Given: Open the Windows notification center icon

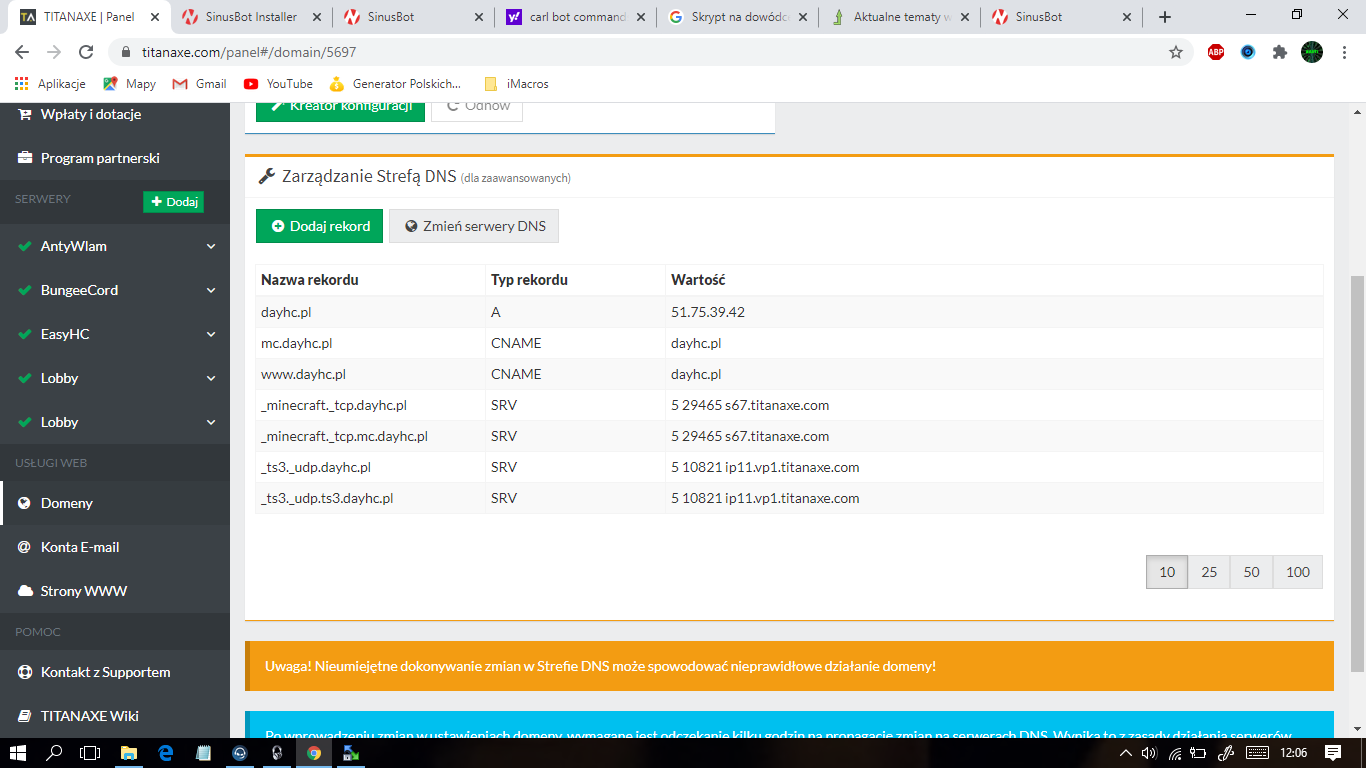Looking at the screenshot, I should (x=1333, y=752).
